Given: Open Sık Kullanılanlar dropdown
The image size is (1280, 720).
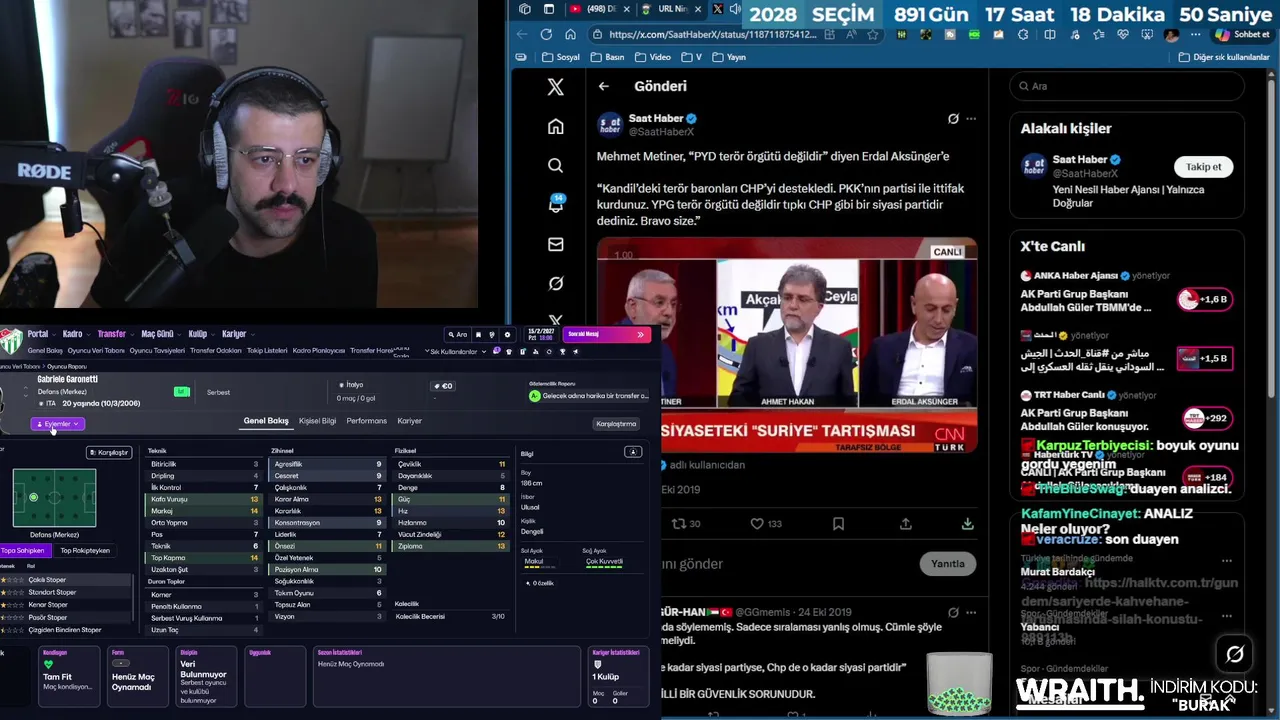Looking at the screenshot, I should [x=457, y=351].
